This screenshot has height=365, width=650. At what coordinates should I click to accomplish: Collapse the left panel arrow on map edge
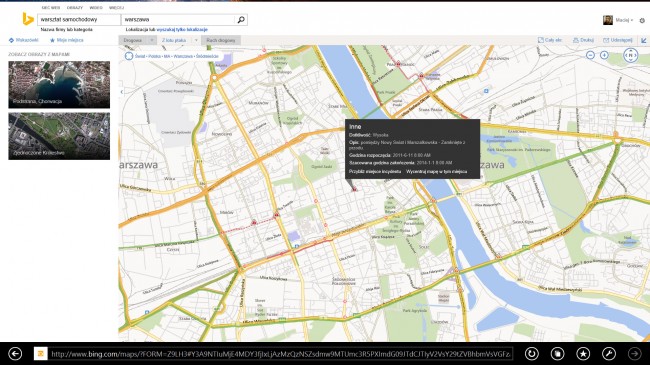[x=121, y=92]
